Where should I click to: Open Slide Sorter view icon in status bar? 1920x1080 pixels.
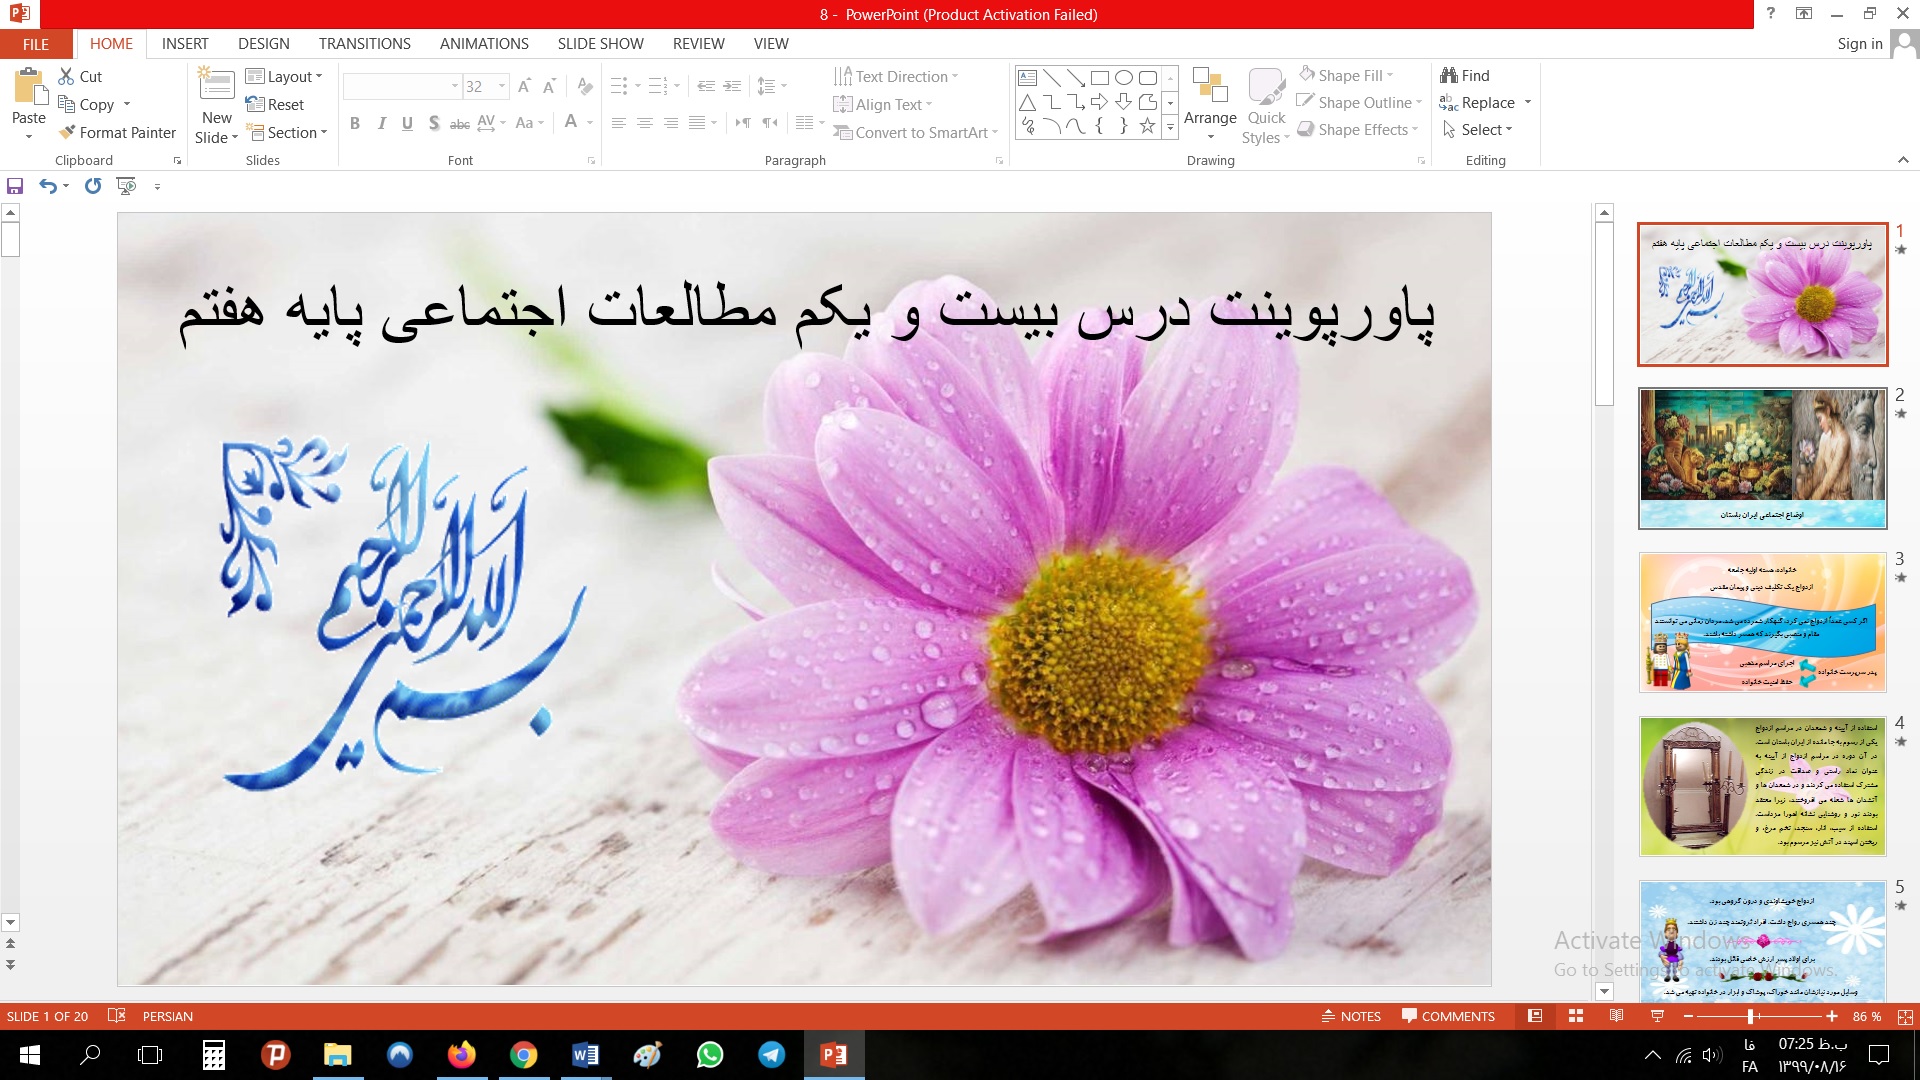click(x=1576, y=1016)
